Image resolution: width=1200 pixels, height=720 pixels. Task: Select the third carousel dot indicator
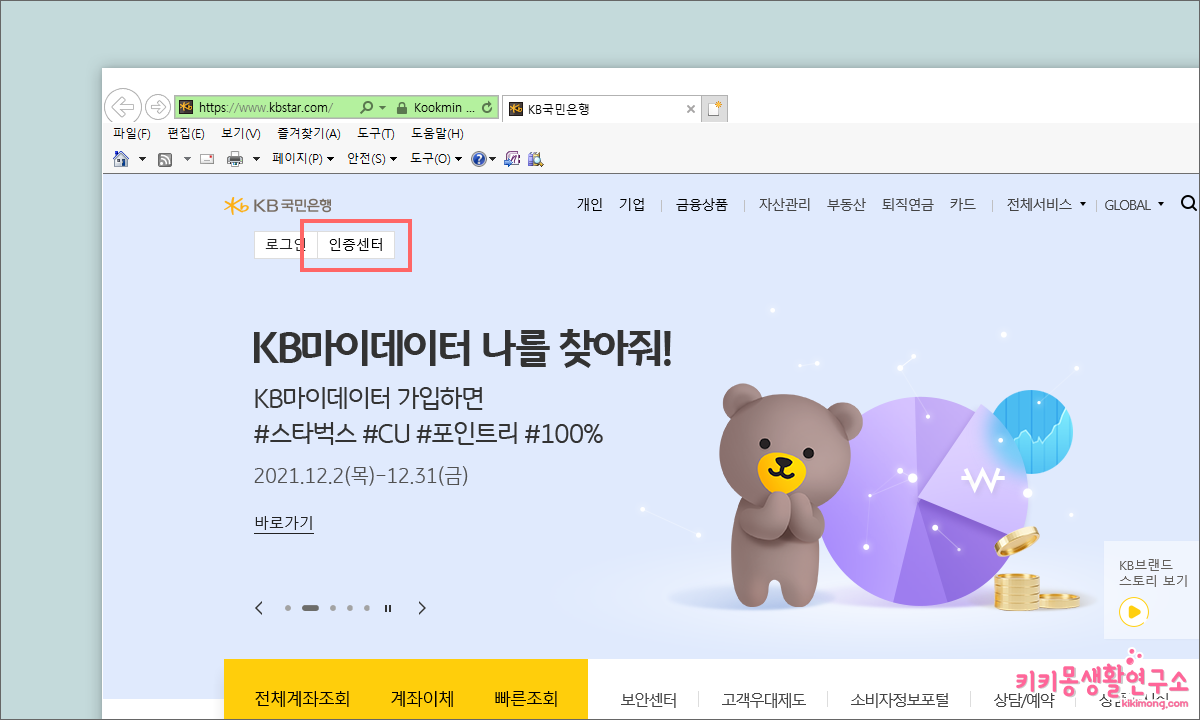pyautogui.click(x=333, y=607)
